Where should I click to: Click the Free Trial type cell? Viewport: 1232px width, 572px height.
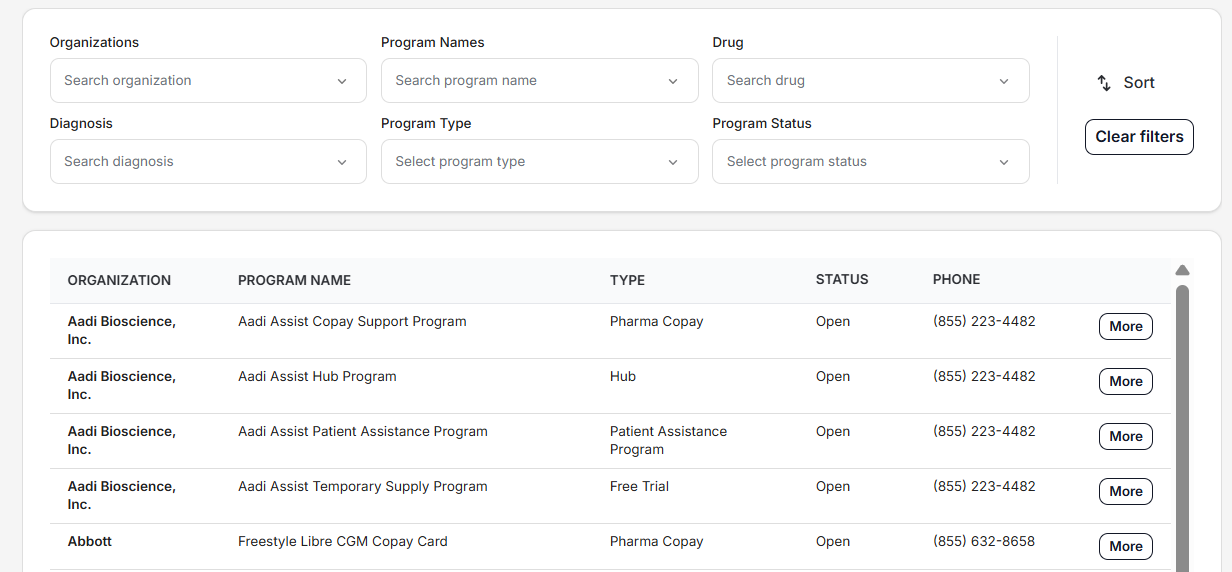[639, 486]
